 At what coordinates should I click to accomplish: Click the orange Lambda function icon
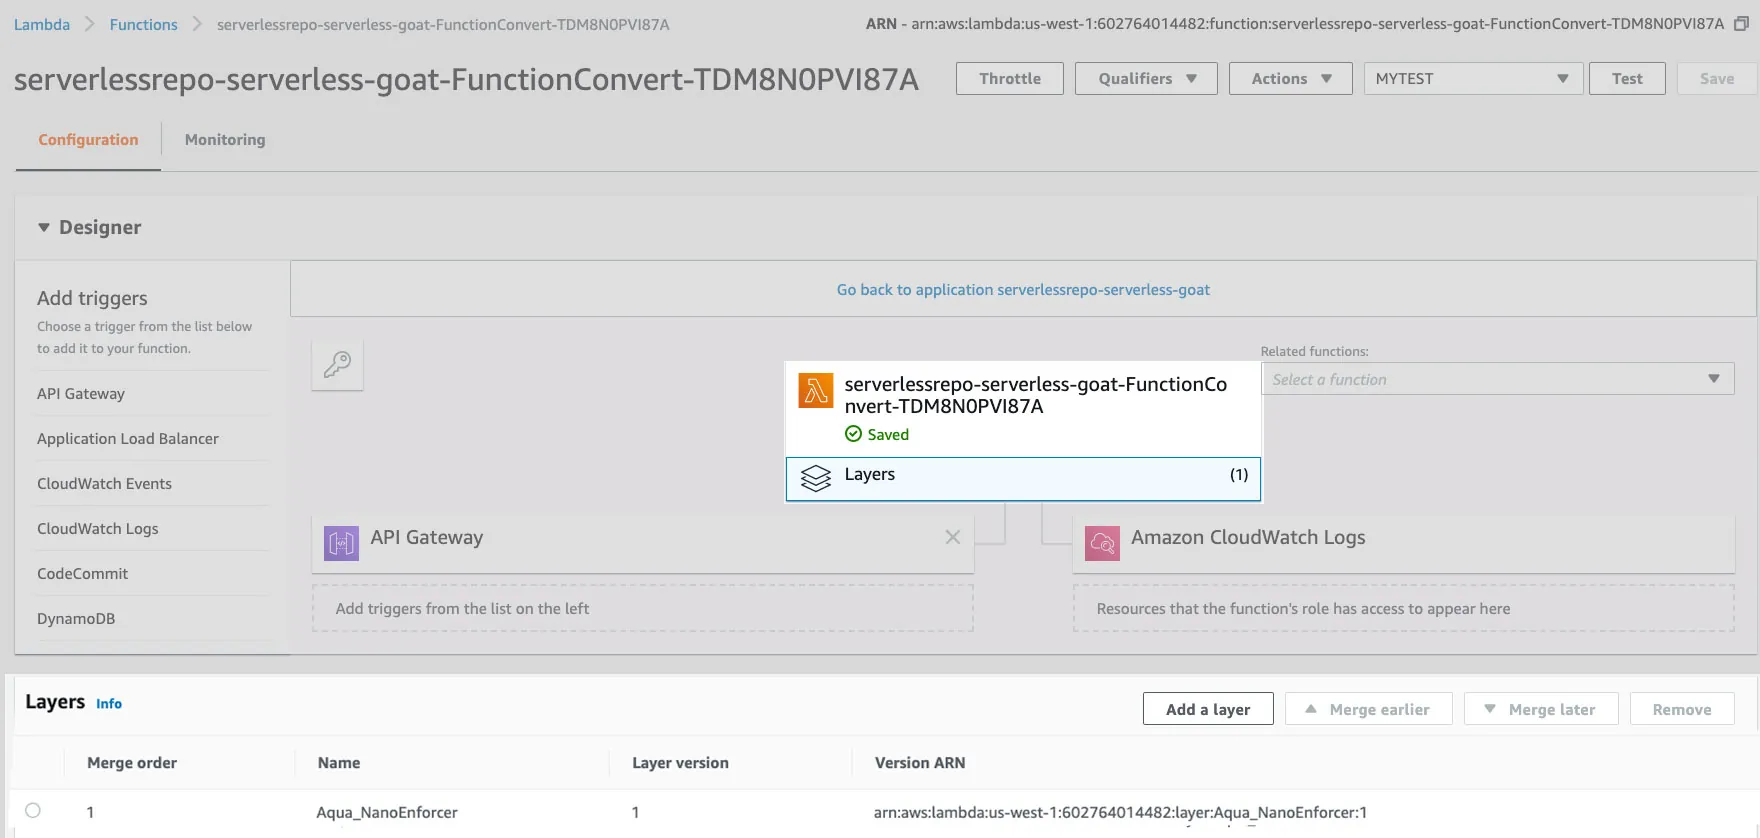(x=816, y=390)
